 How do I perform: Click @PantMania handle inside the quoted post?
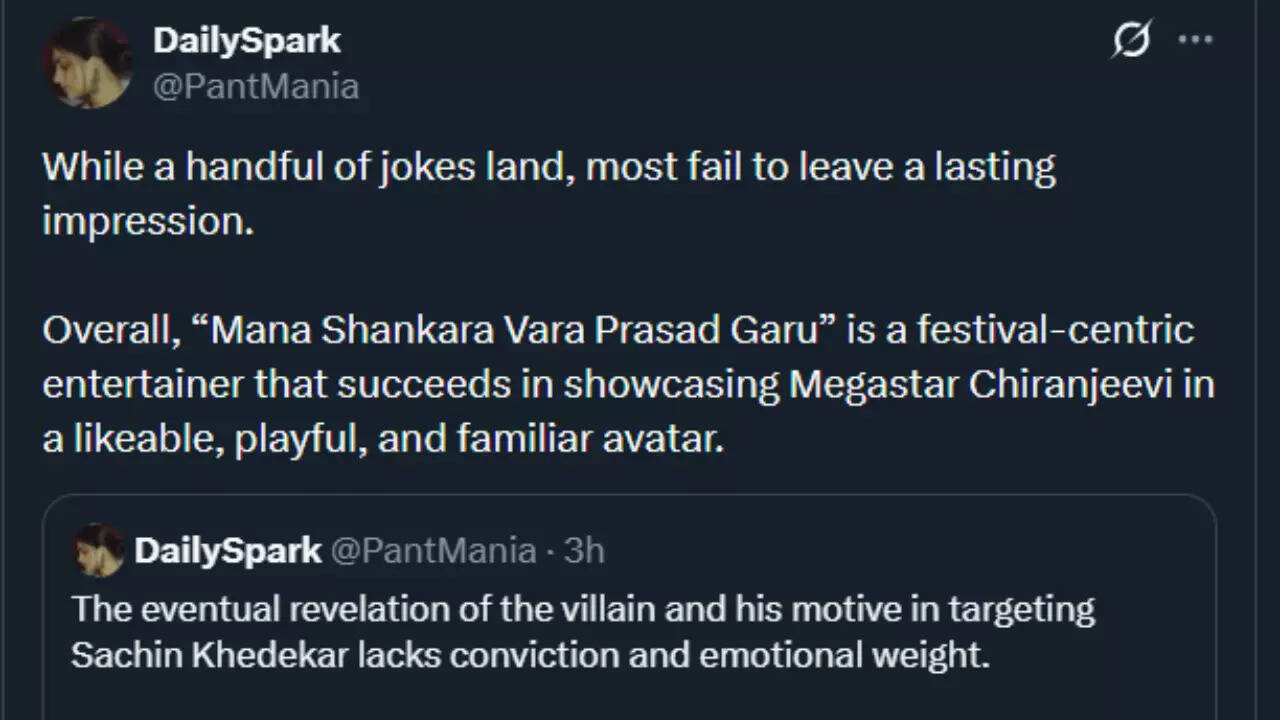433,551
